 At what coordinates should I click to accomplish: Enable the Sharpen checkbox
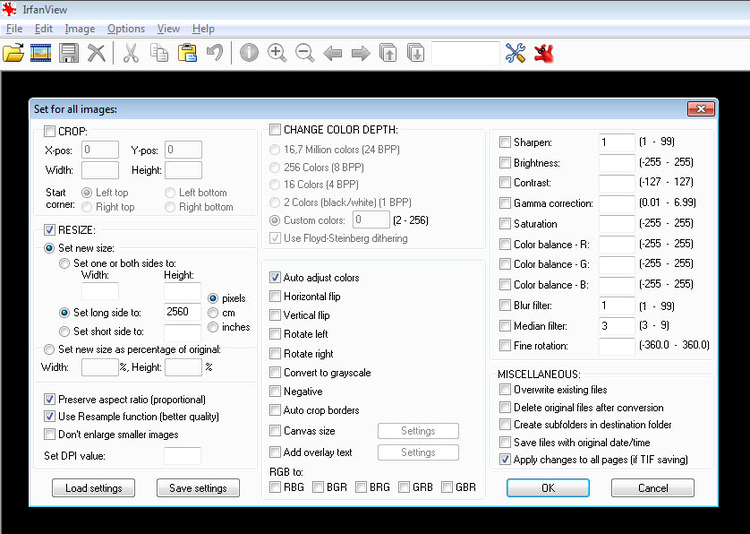tap(505, 142)
